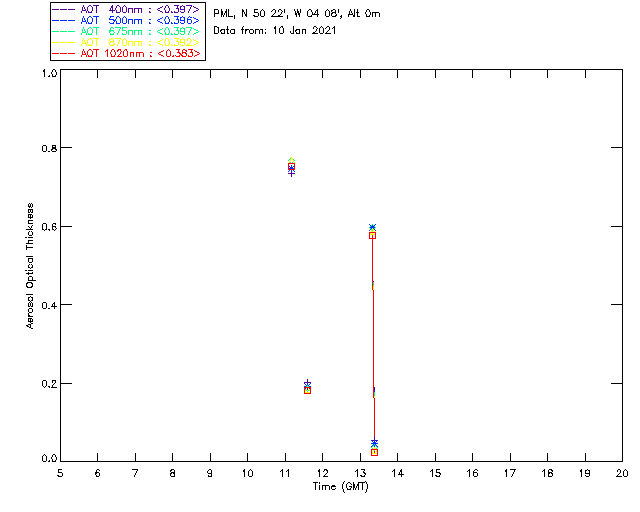
Task: Click the x-axis tick label 11
Action: tap(285, 473)
